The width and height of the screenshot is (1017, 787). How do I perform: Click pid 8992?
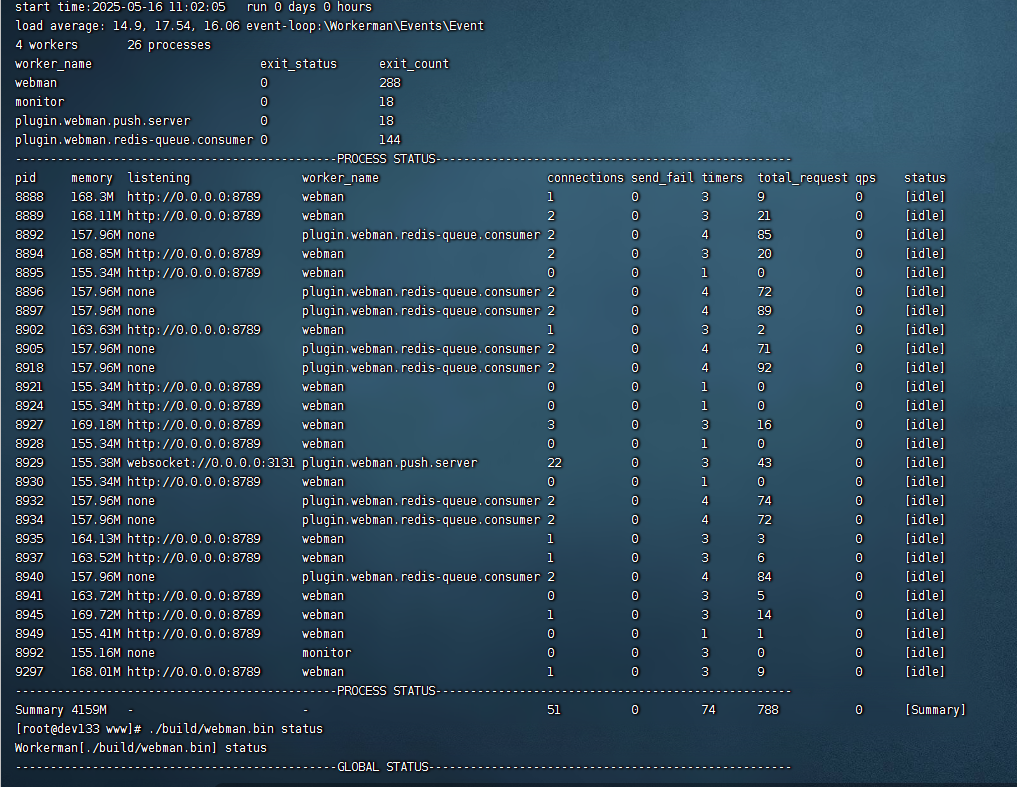coord(30,653)
